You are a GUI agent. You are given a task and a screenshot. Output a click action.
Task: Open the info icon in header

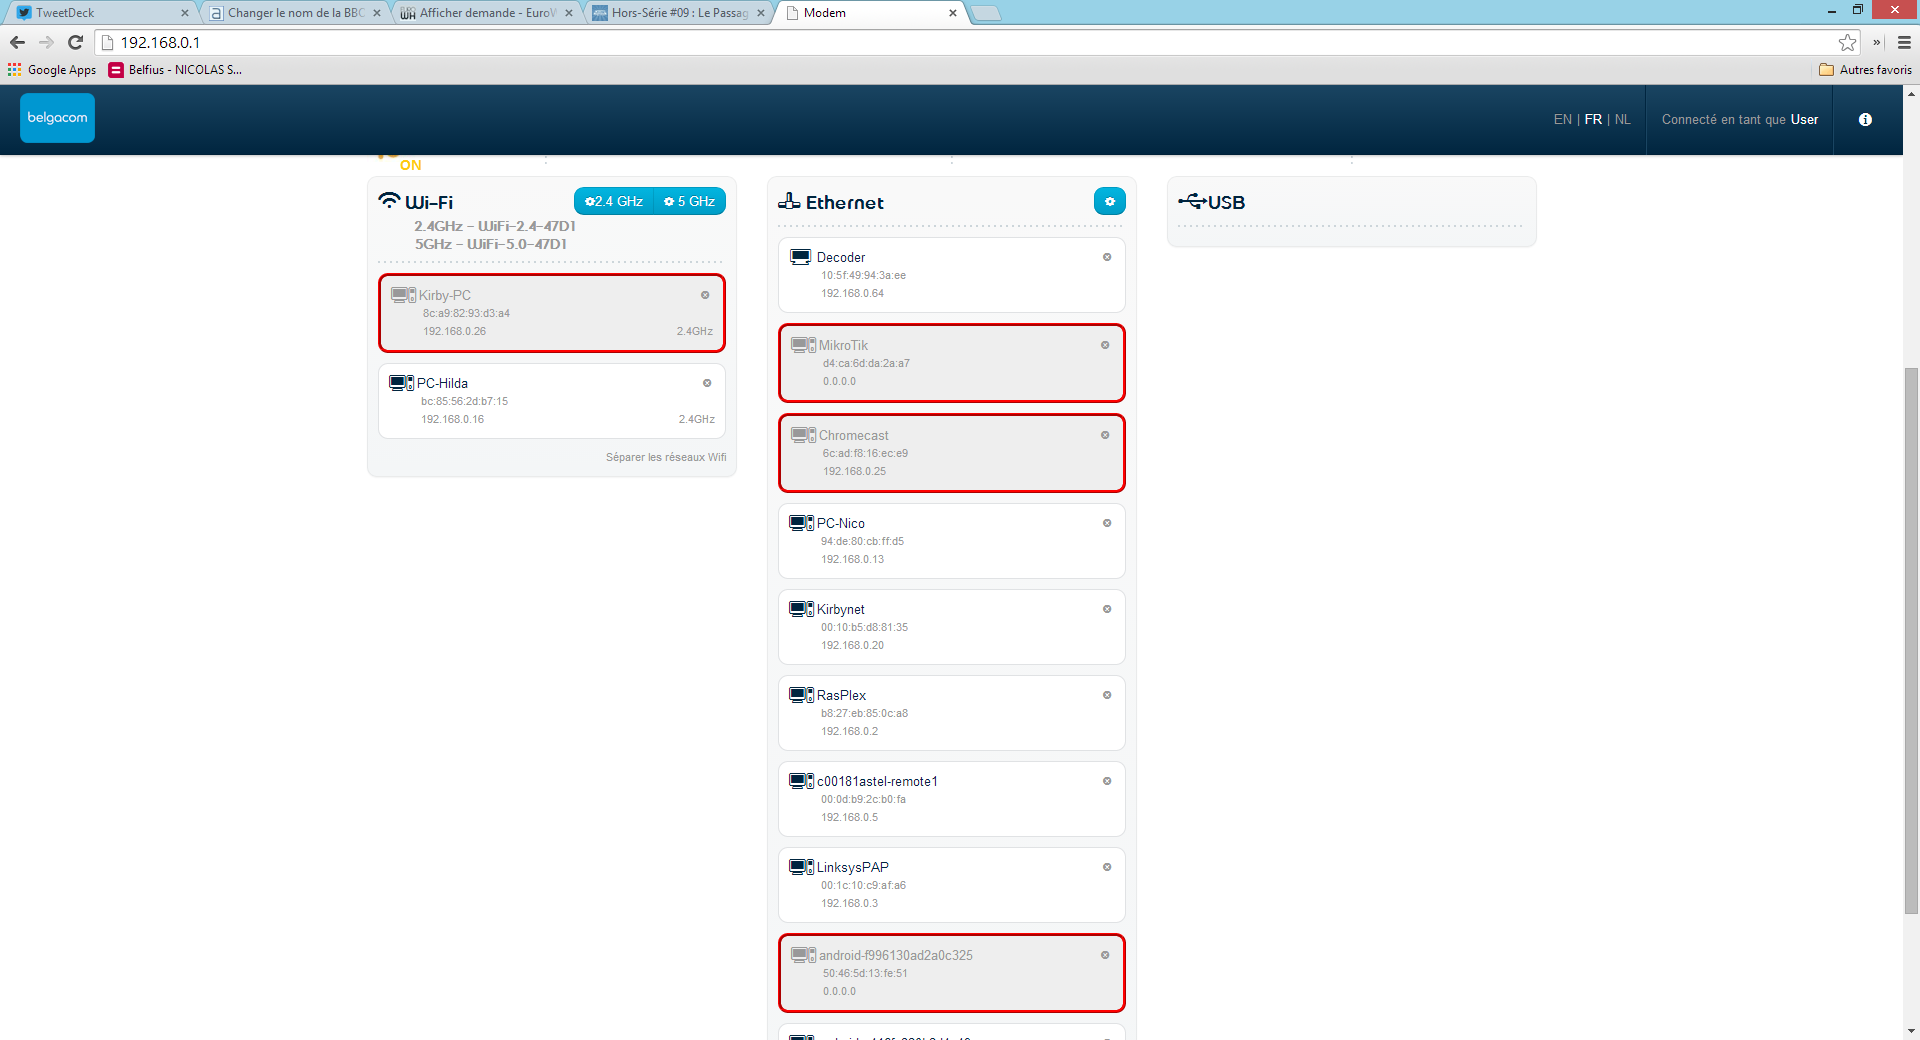pos(1865,120)
